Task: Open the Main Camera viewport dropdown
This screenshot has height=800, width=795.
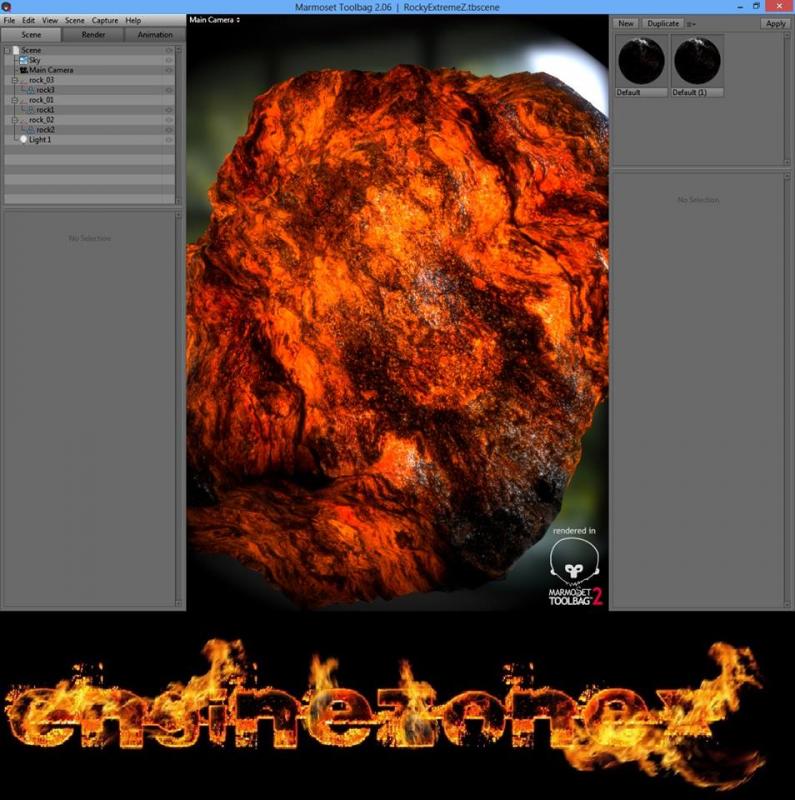Action: click(215, 20)
